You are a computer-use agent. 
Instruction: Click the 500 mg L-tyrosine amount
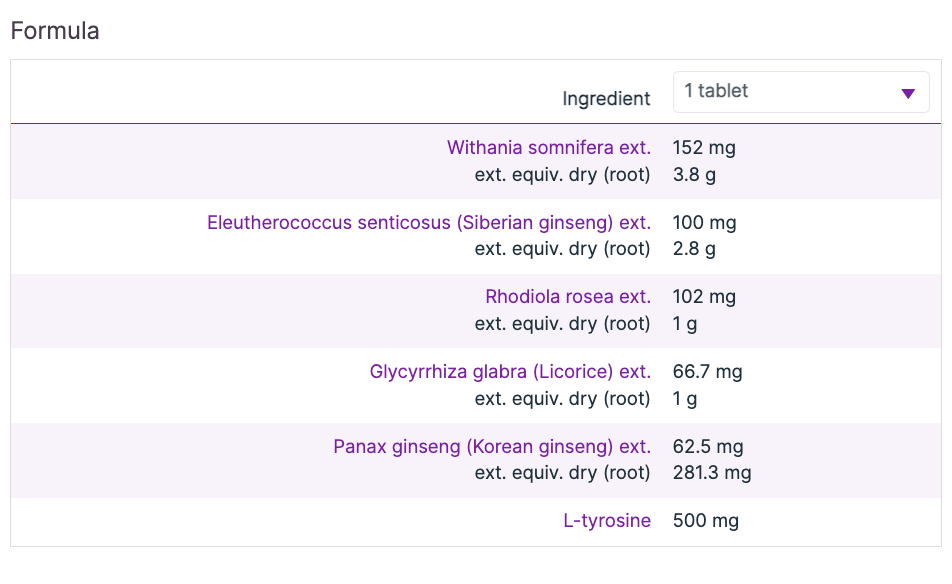click(706, 521)
